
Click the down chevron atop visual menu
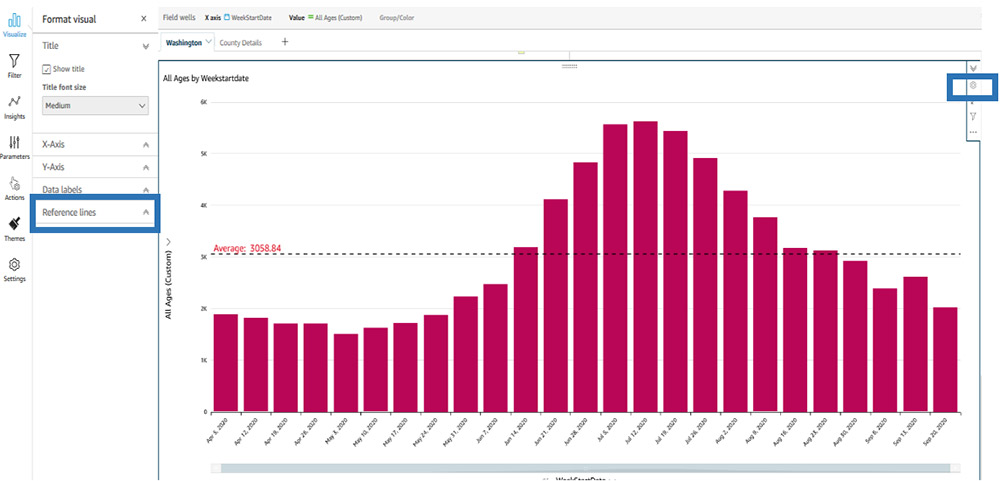973,68
